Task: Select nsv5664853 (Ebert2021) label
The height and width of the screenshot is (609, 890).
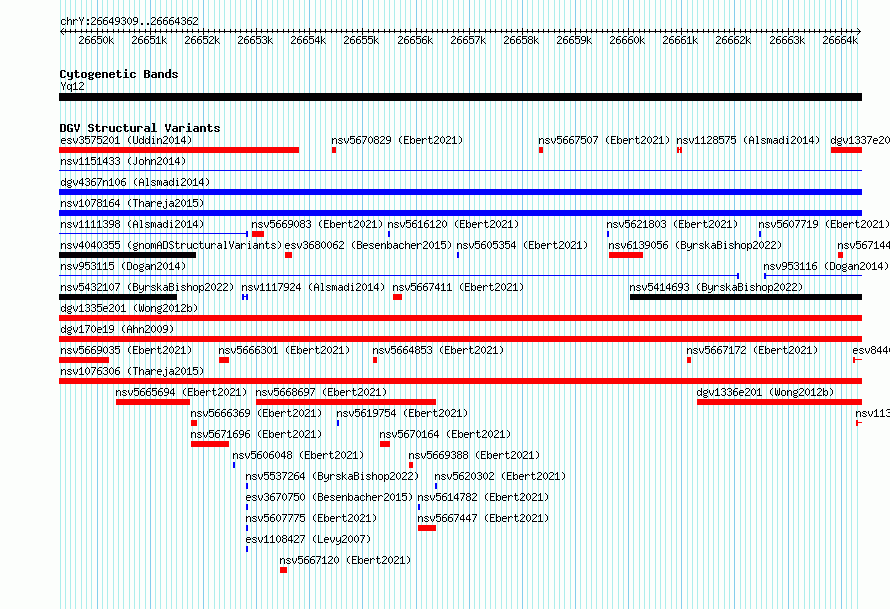Action: point(438,350)
